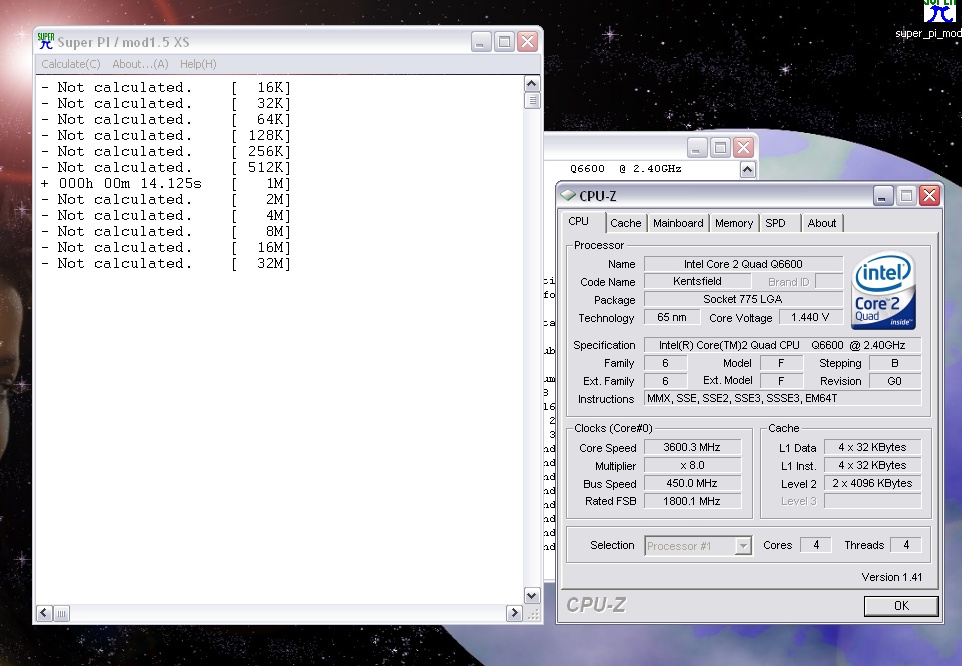Open the About...(A) menu in Super PI
Screen dimensions: 962x666
tap(140, 64)
